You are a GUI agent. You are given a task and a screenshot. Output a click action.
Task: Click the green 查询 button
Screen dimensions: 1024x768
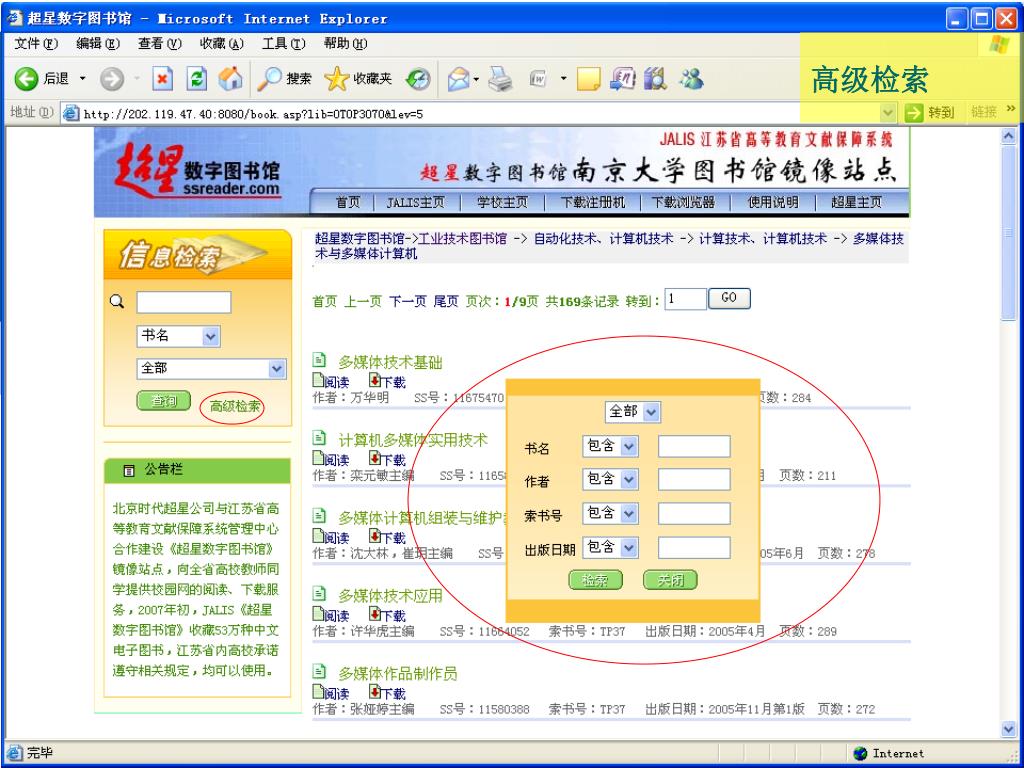[164, 401]
